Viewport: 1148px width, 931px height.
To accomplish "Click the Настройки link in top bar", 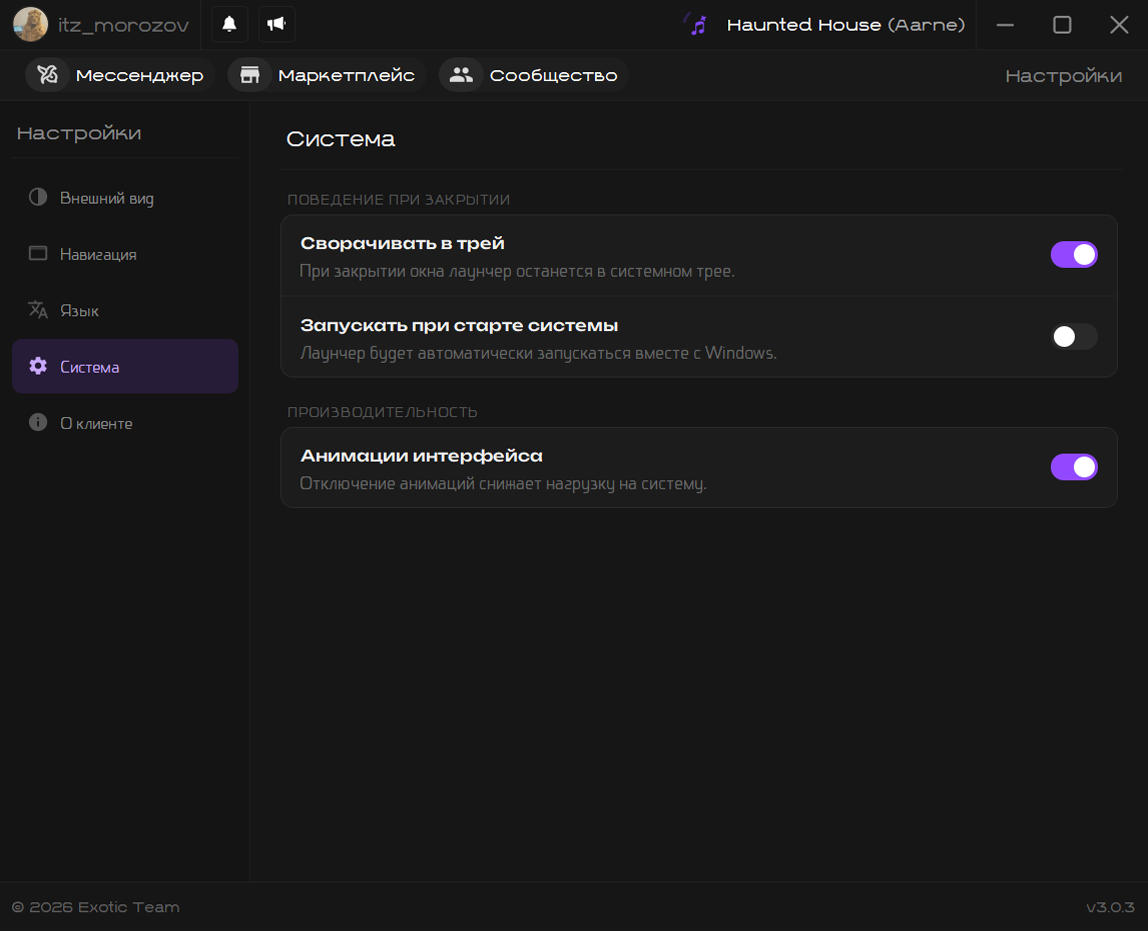I will (1063, 76).
